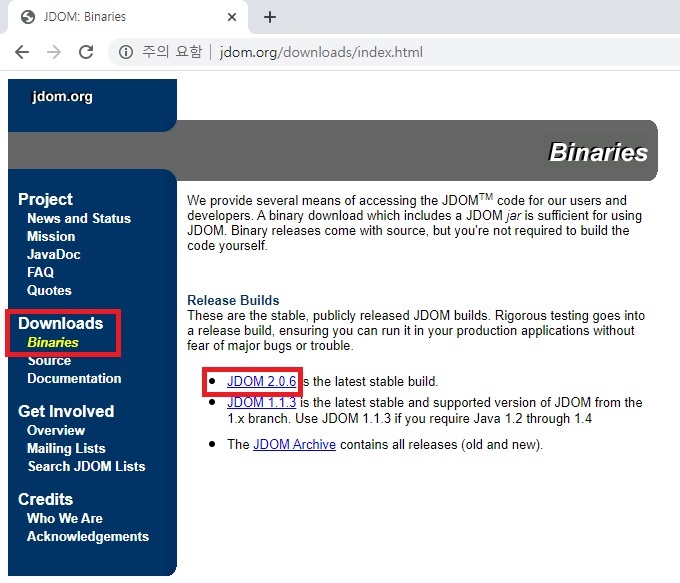Select the JDOM: Binaries browser tab
This screenshot has height=583, width=680.
click(126, 17)
